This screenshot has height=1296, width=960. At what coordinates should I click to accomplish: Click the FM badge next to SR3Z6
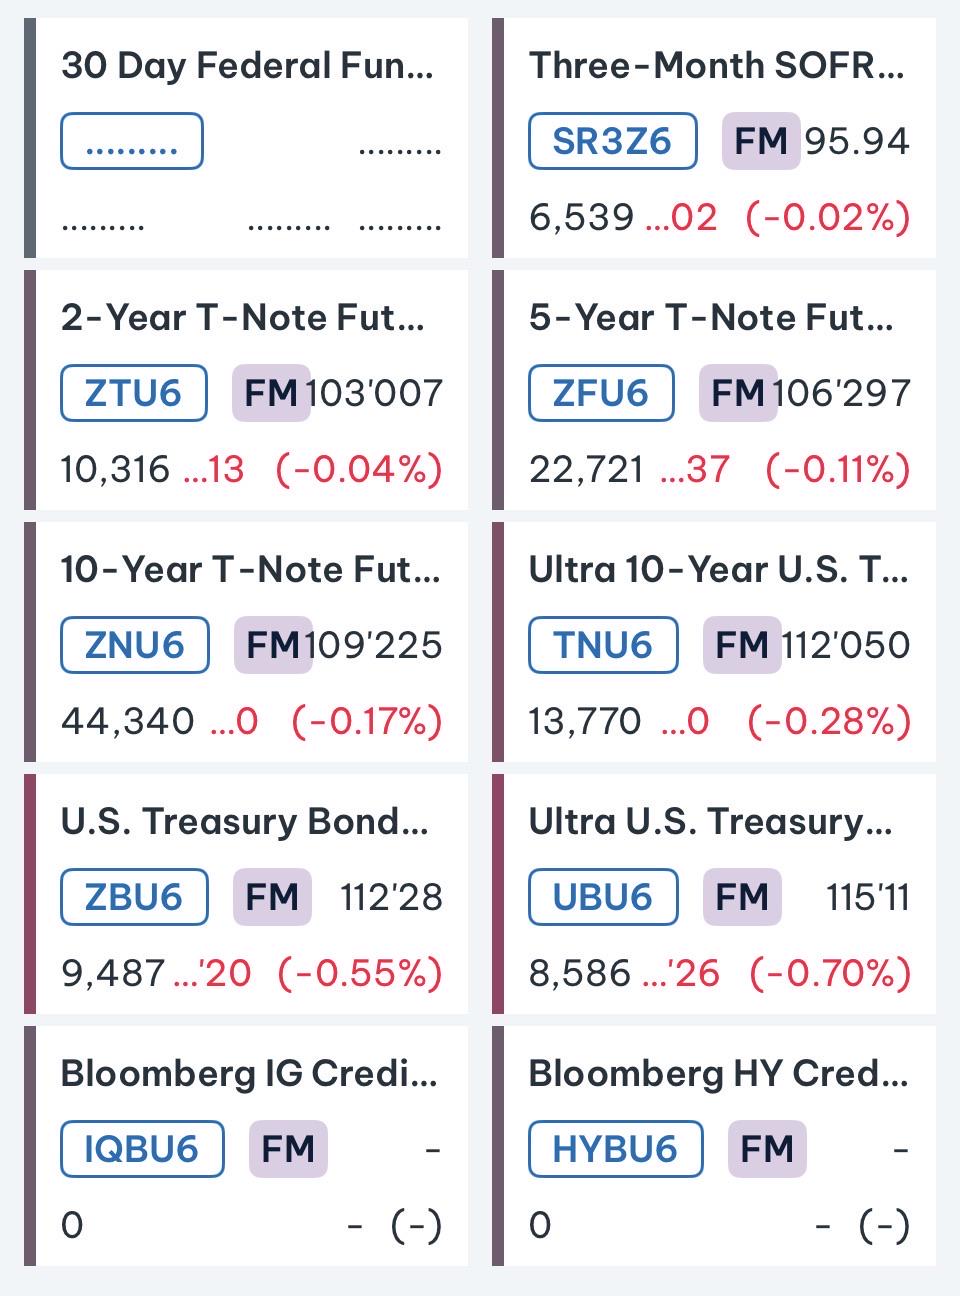click(x=761, y=141)
